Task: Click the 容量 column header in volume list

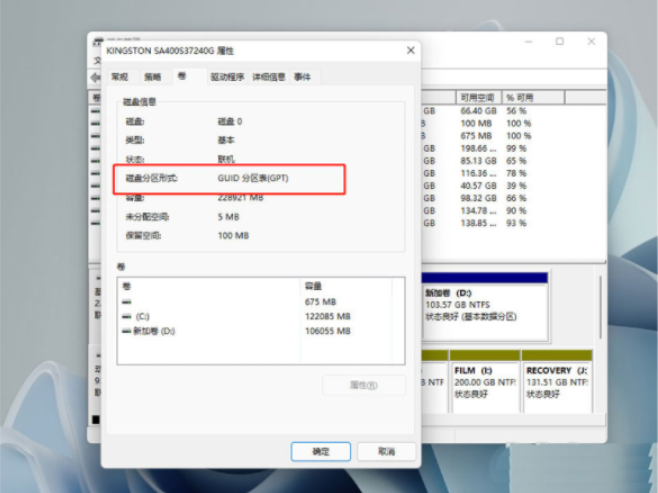Action: pos(346,286)
